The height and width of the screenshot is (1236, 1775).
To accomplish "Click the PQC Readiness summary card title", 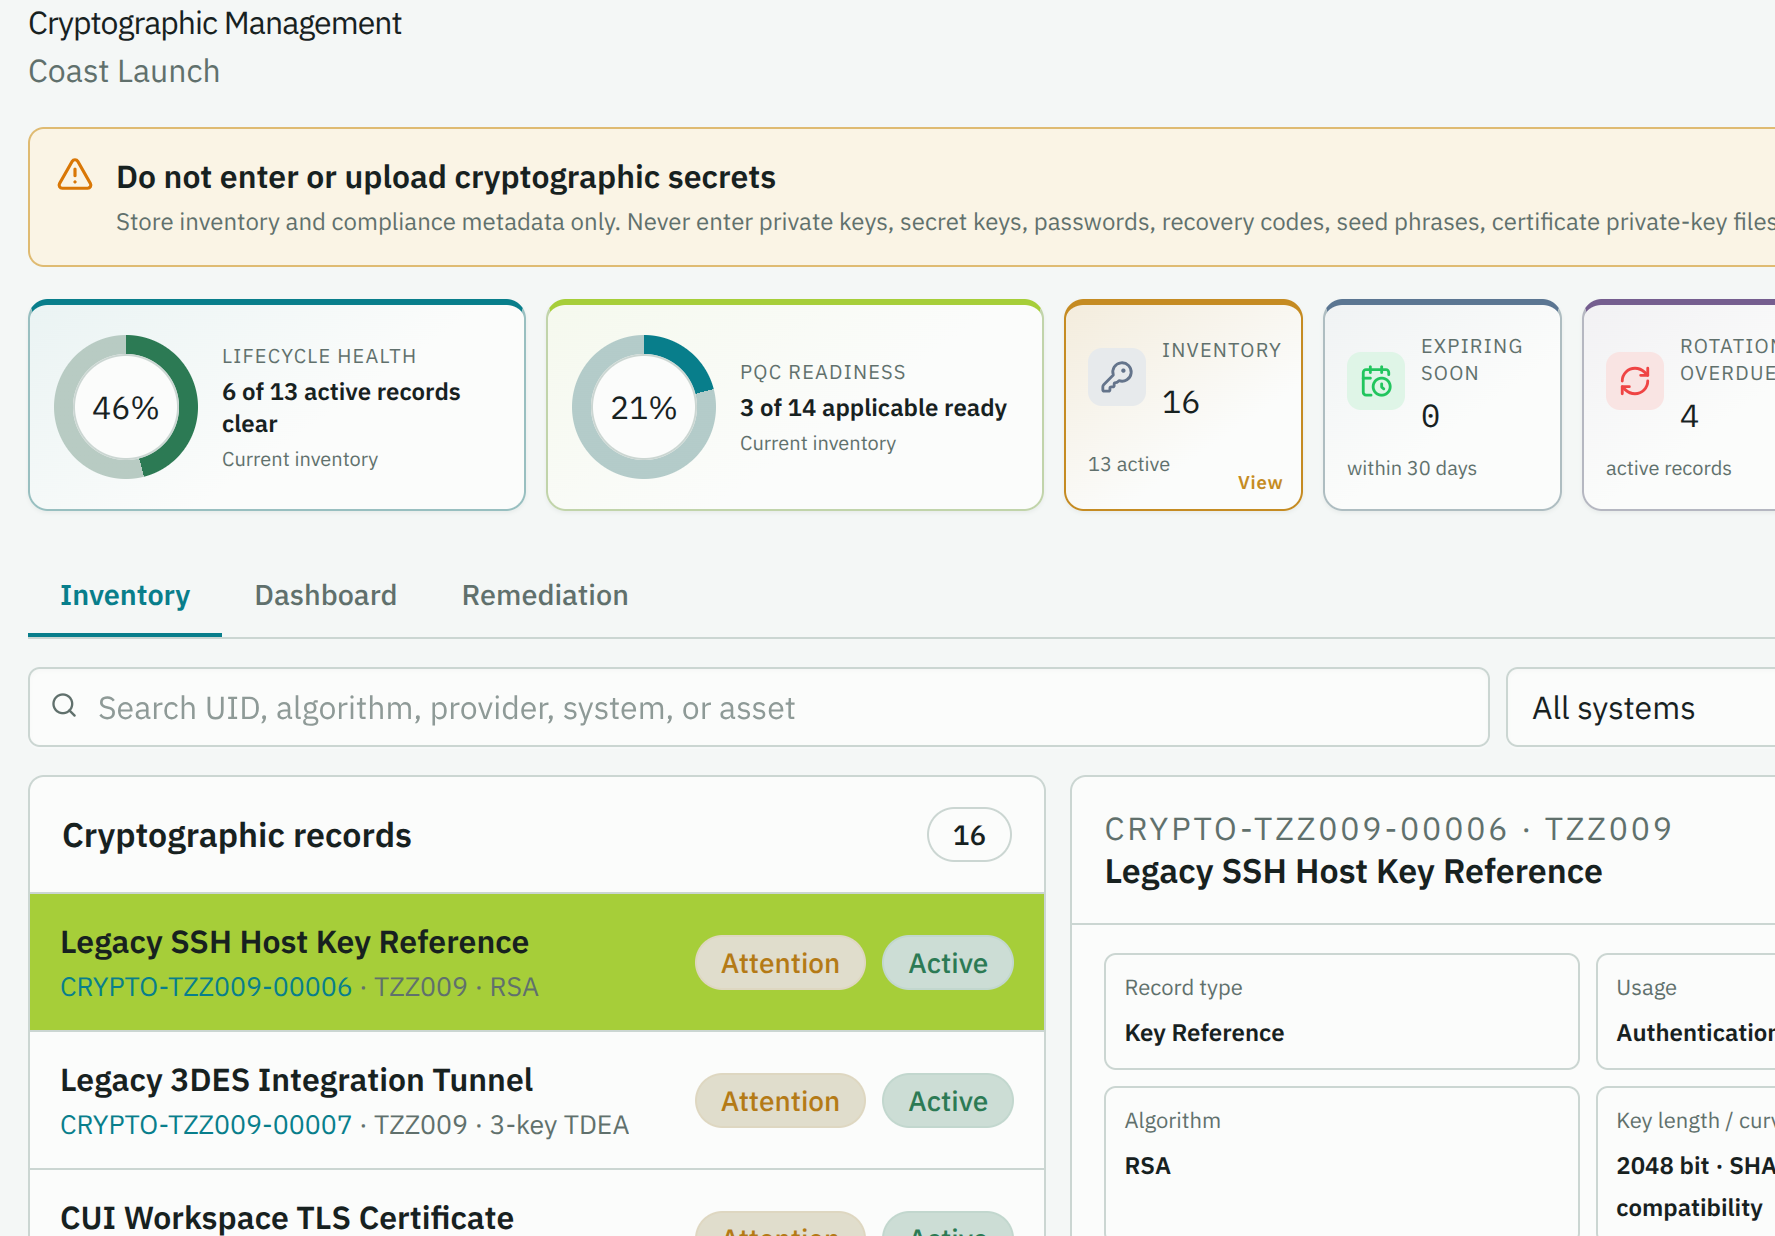I will coord(823,372).
